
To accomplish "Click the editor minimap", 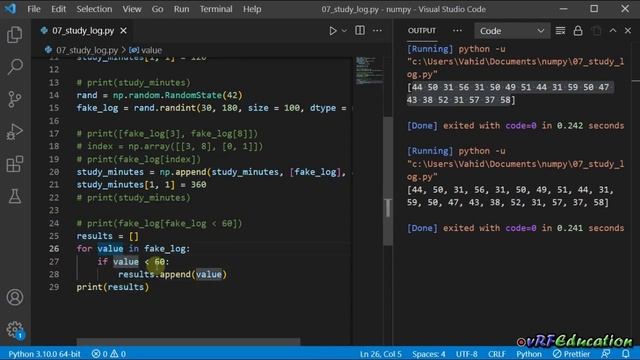I will [x=369, y=71].
